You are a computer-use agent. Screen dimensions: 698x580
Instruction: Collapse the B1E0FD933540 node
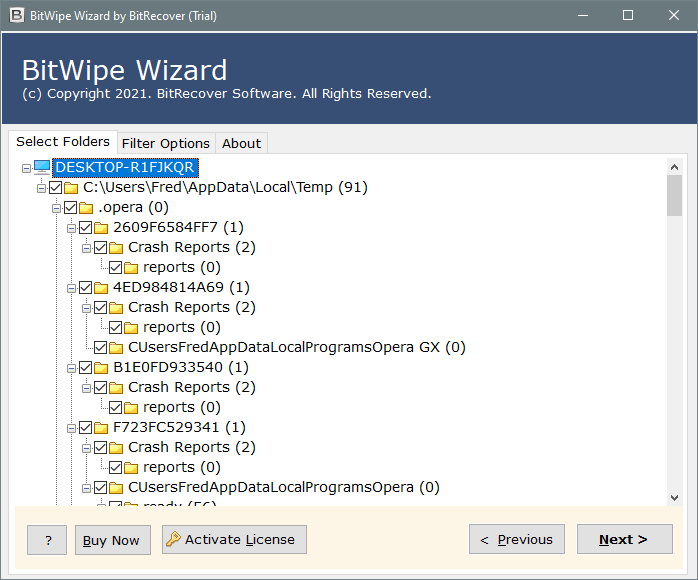(71, 369)
